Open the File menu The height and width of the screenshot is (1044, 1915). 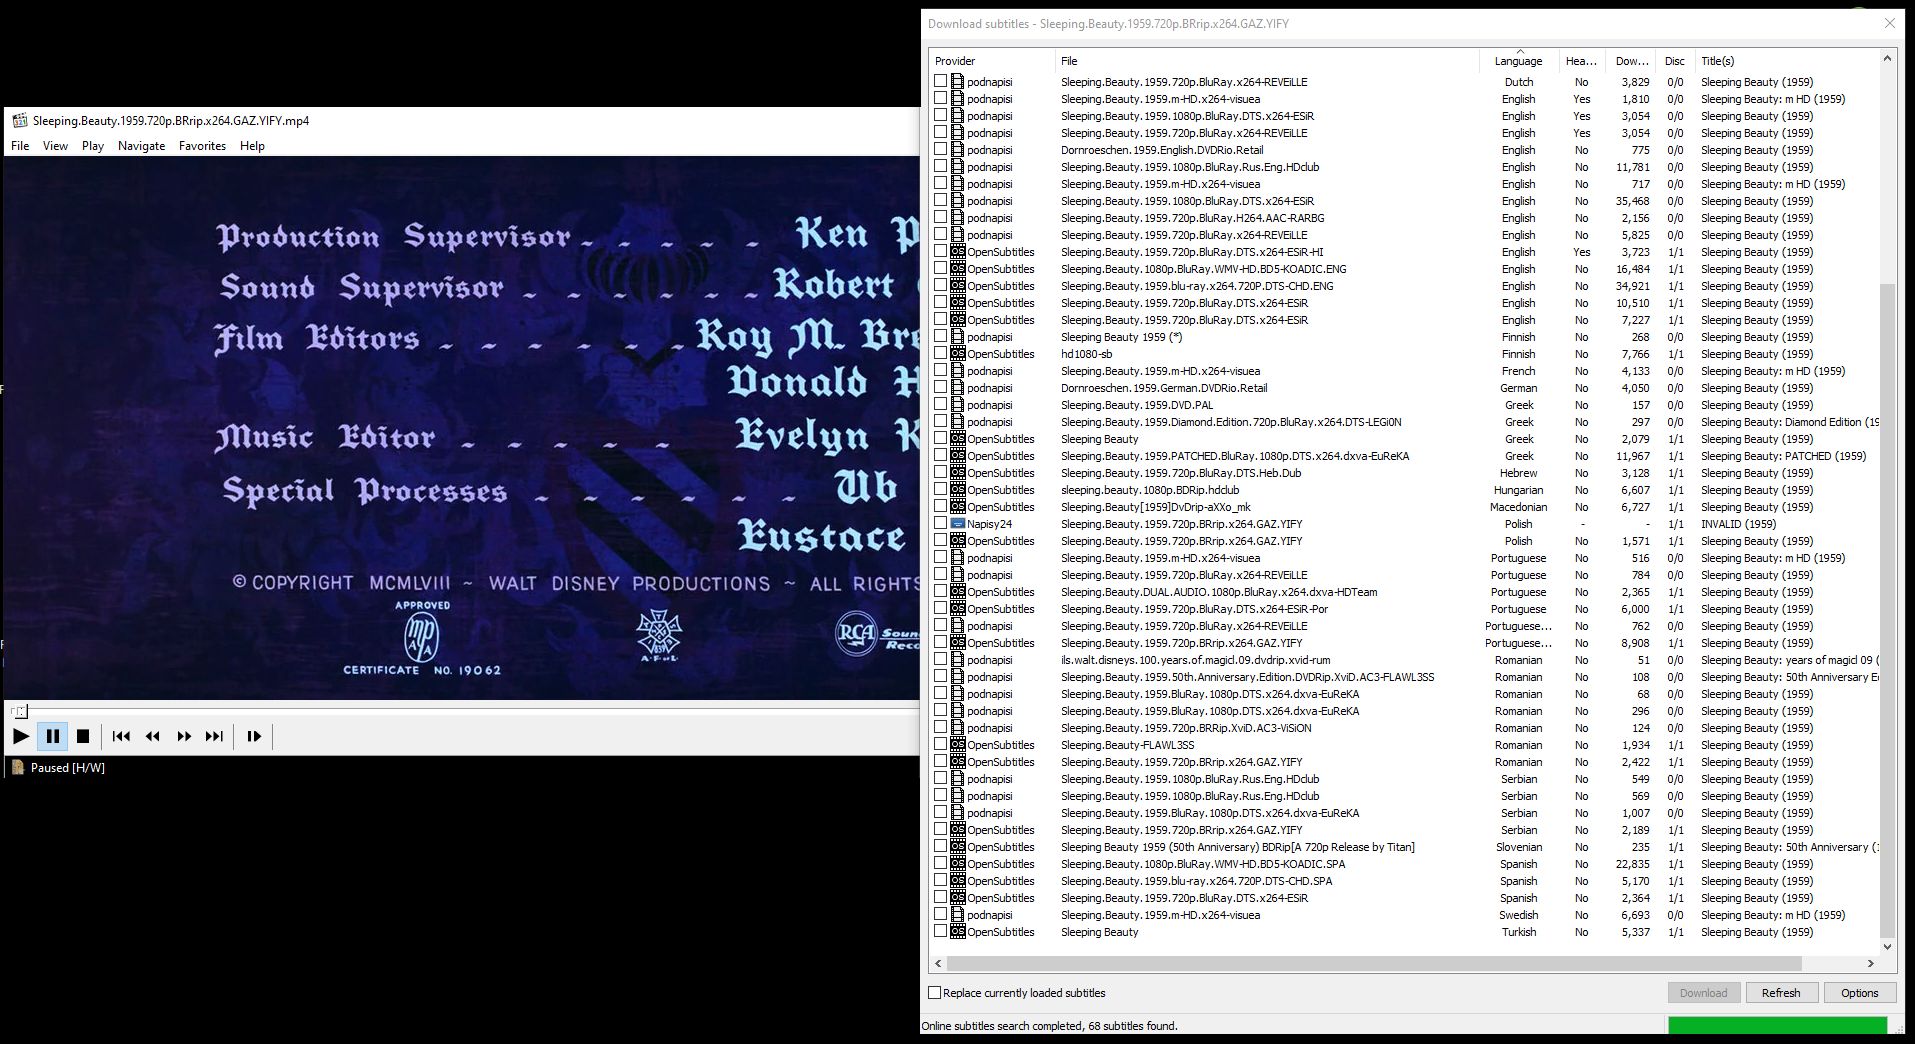click(20, 146)
